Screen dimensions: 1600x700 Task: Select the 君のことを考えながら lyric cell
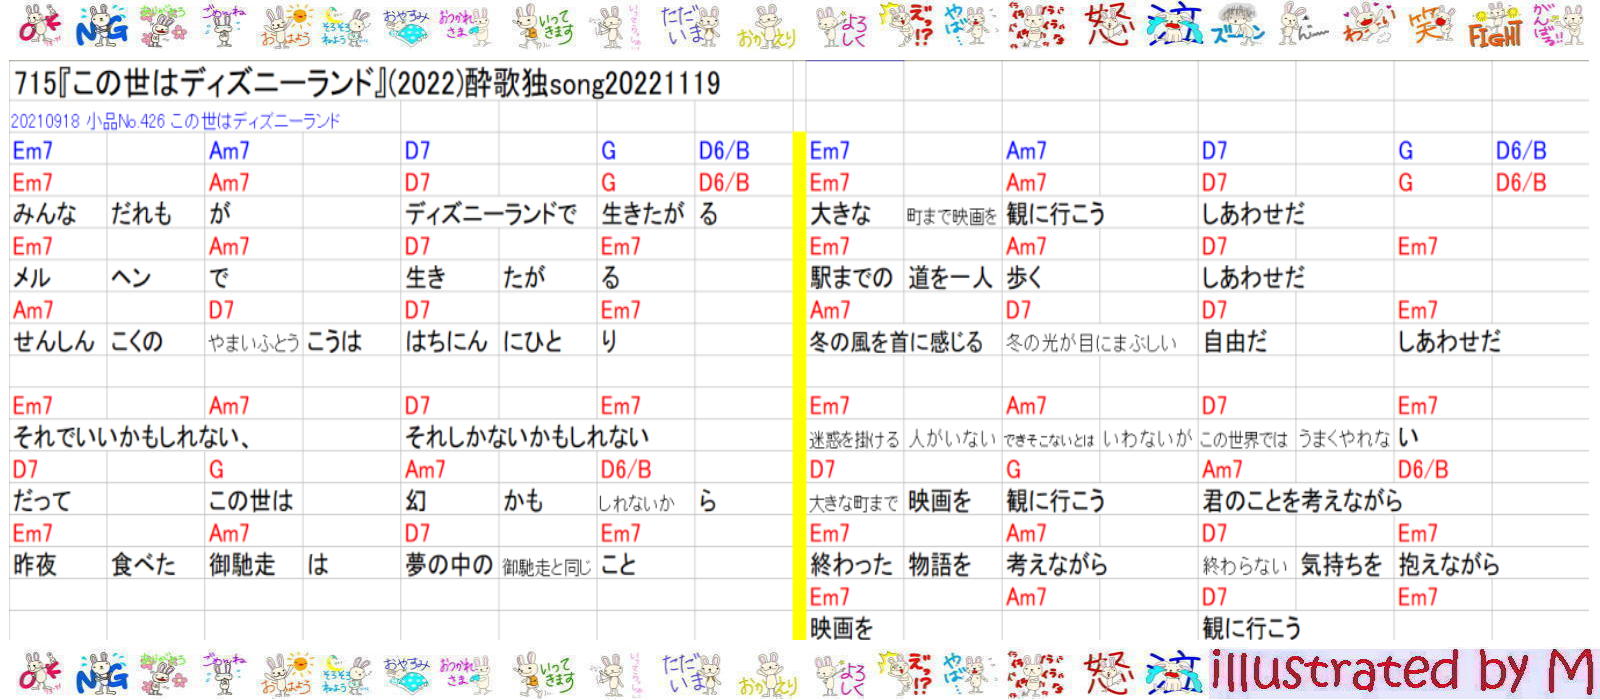[1301, 501]
